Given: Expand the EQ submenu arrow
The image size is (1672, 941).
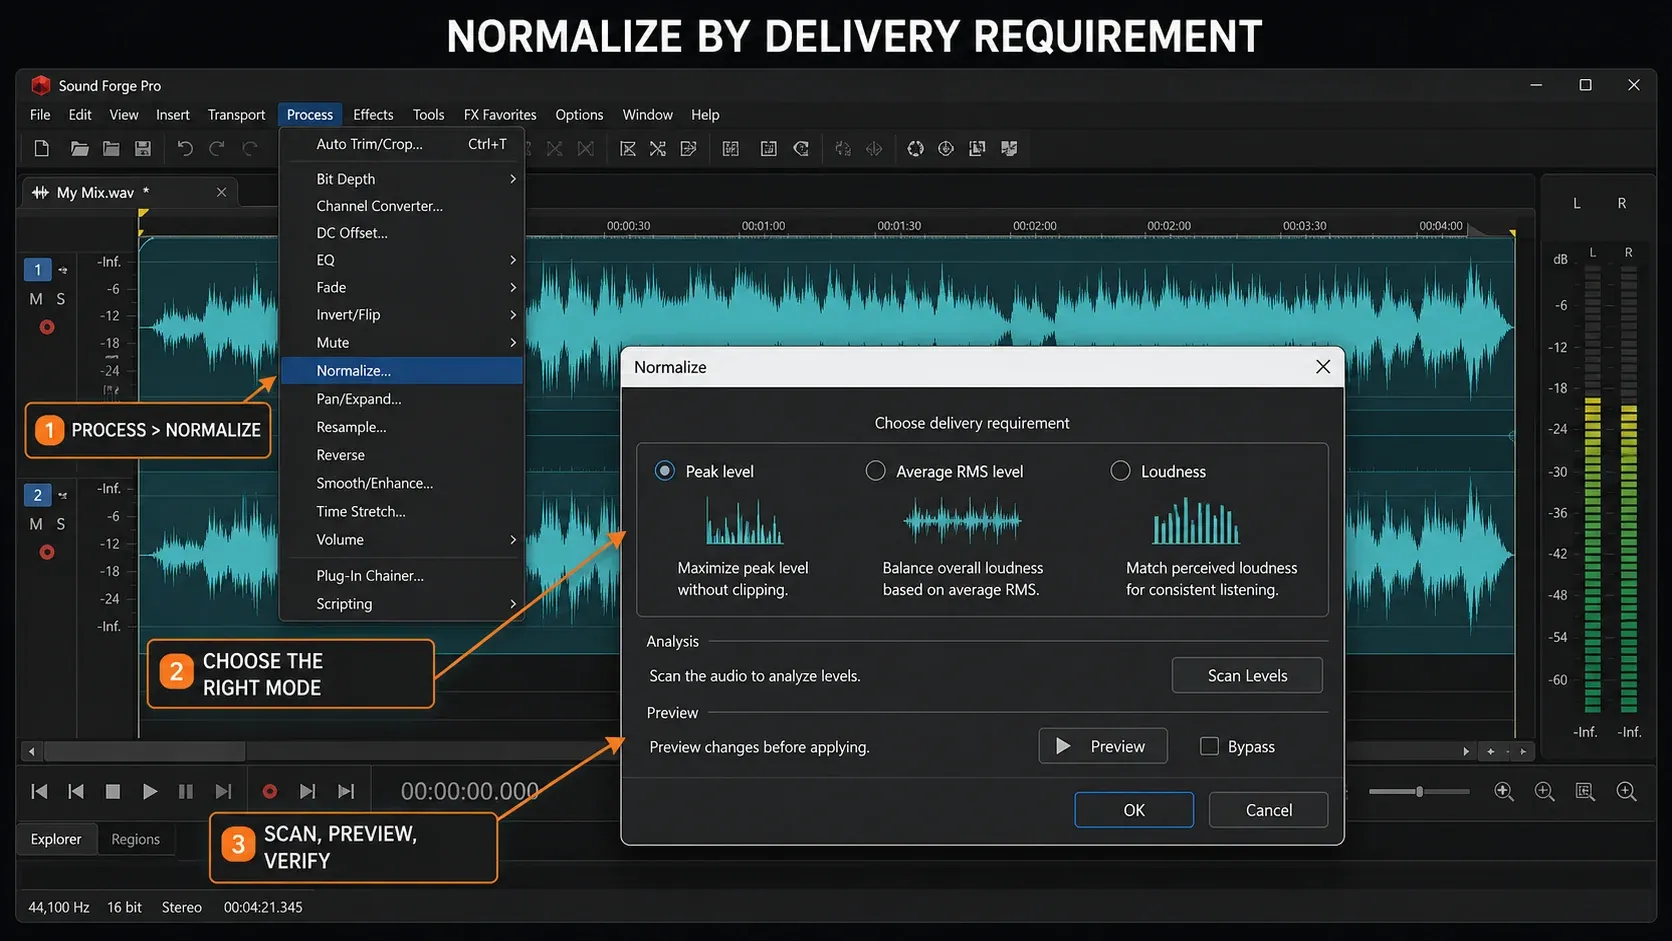Looking at the screenshot, I should [513, 260].
